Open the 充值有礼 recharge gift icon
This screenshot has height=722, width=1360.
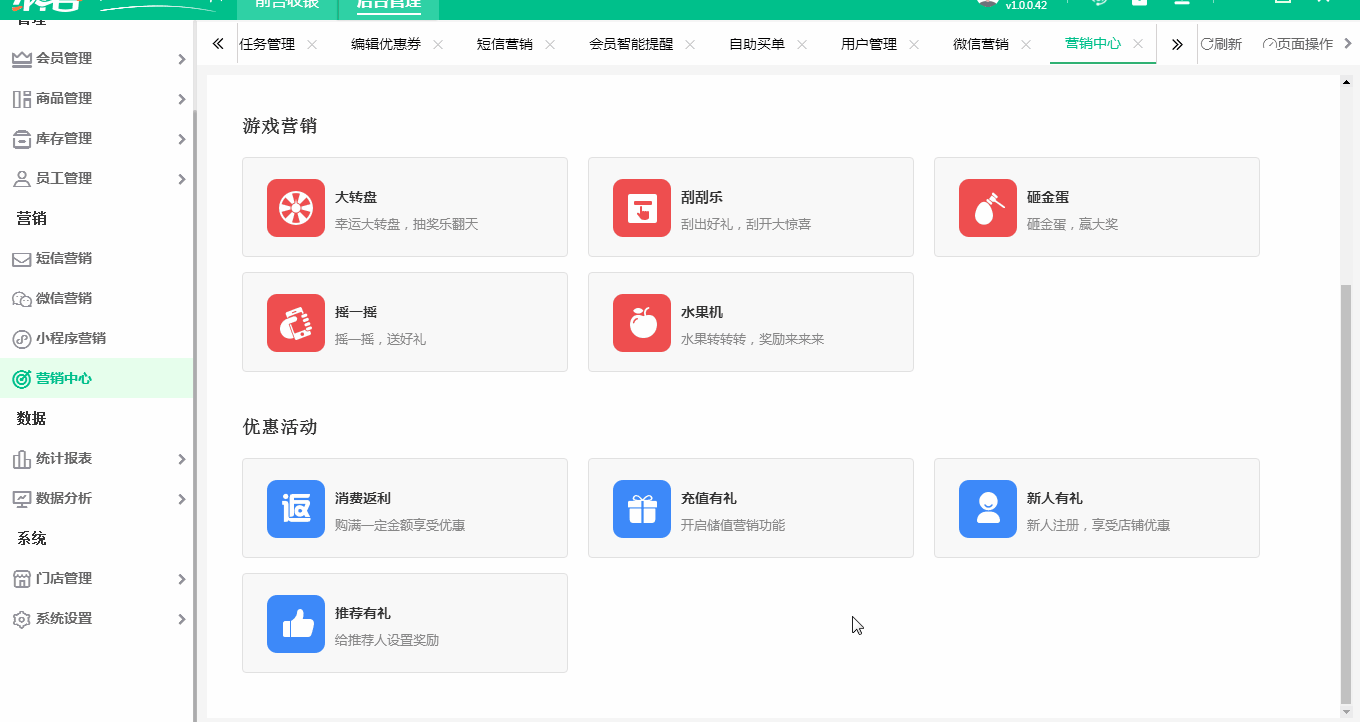pos(641,508)
